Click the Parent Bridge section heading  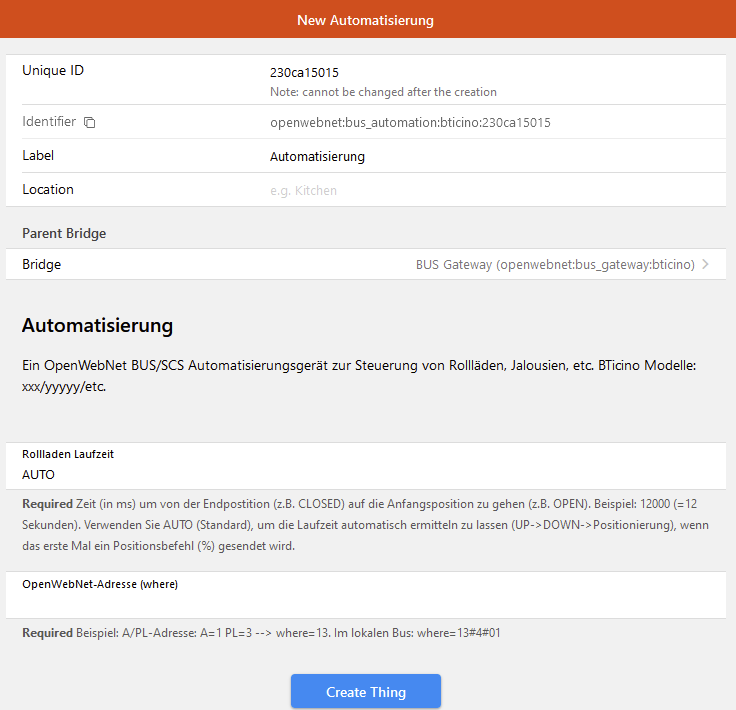tap(64, 233)
